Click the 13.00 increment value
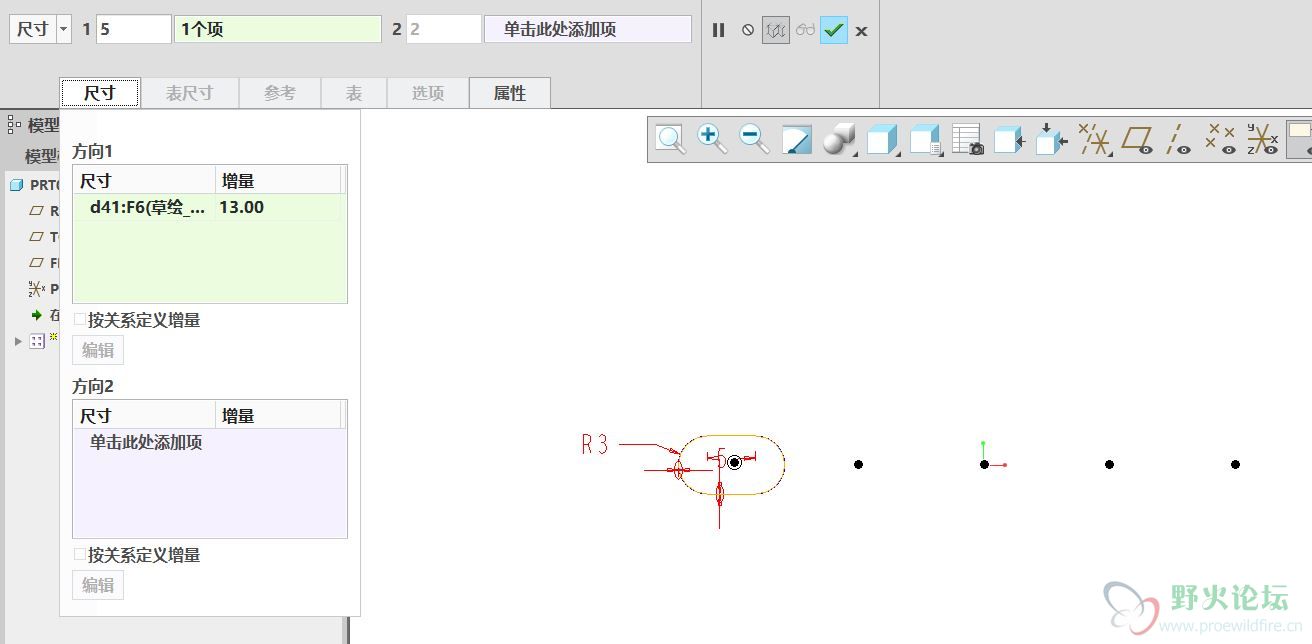Viewport: 1312px width, 644px height. coord(241,208)
